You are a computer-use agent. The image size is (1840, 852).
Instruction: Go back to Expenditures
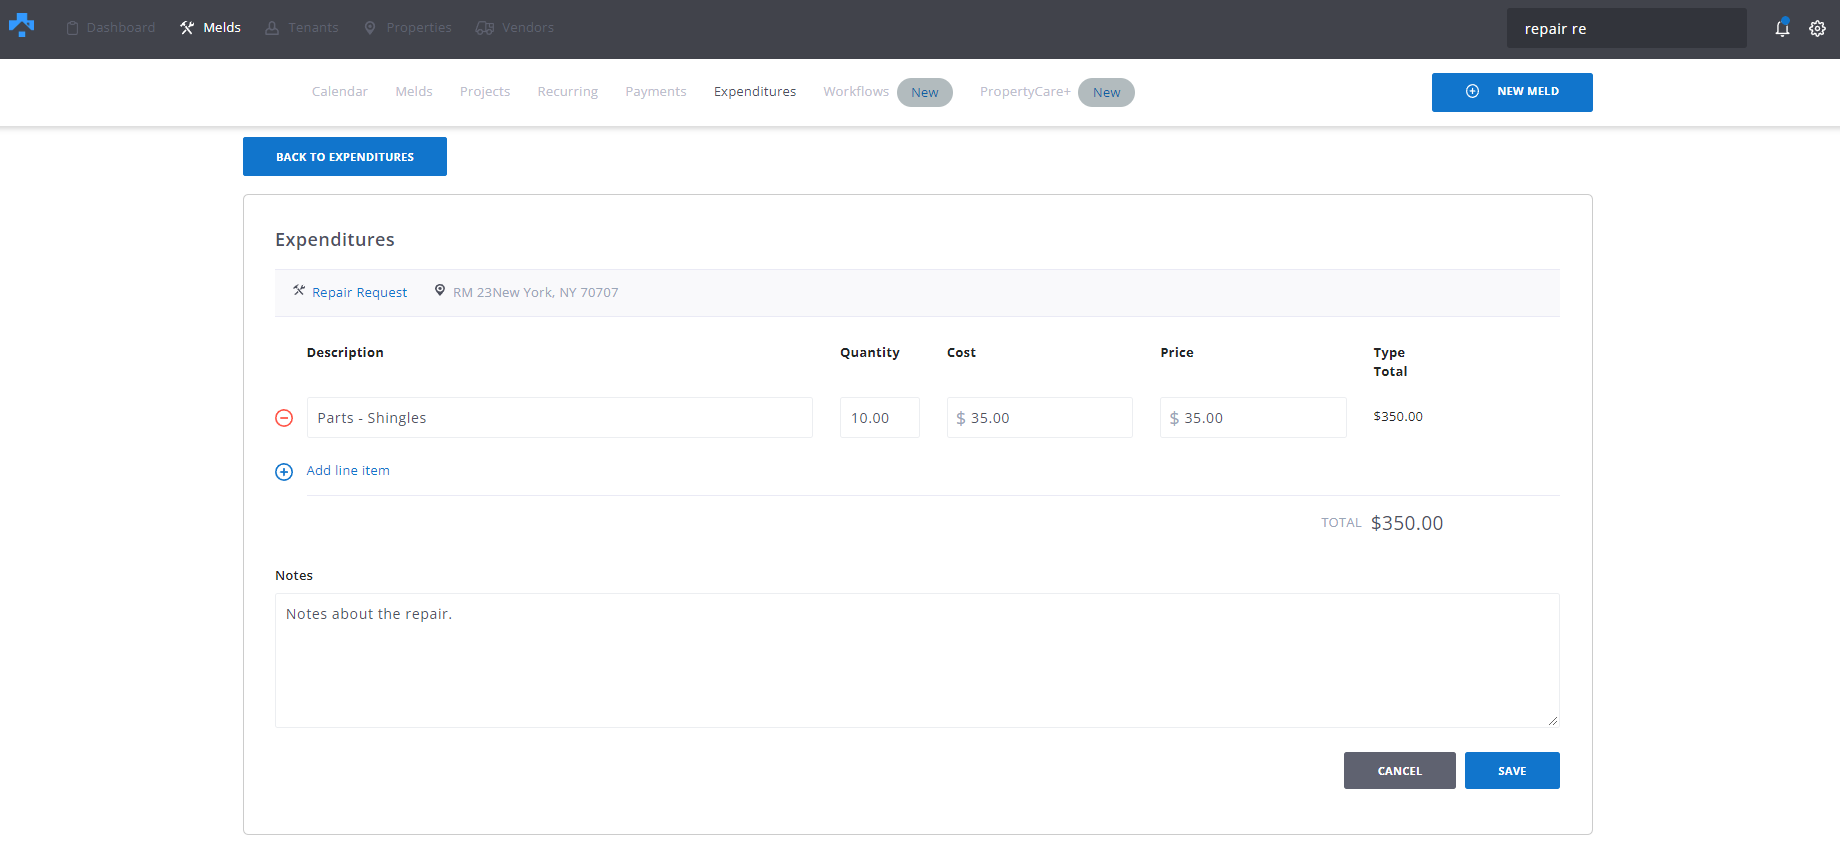[345, 157]
